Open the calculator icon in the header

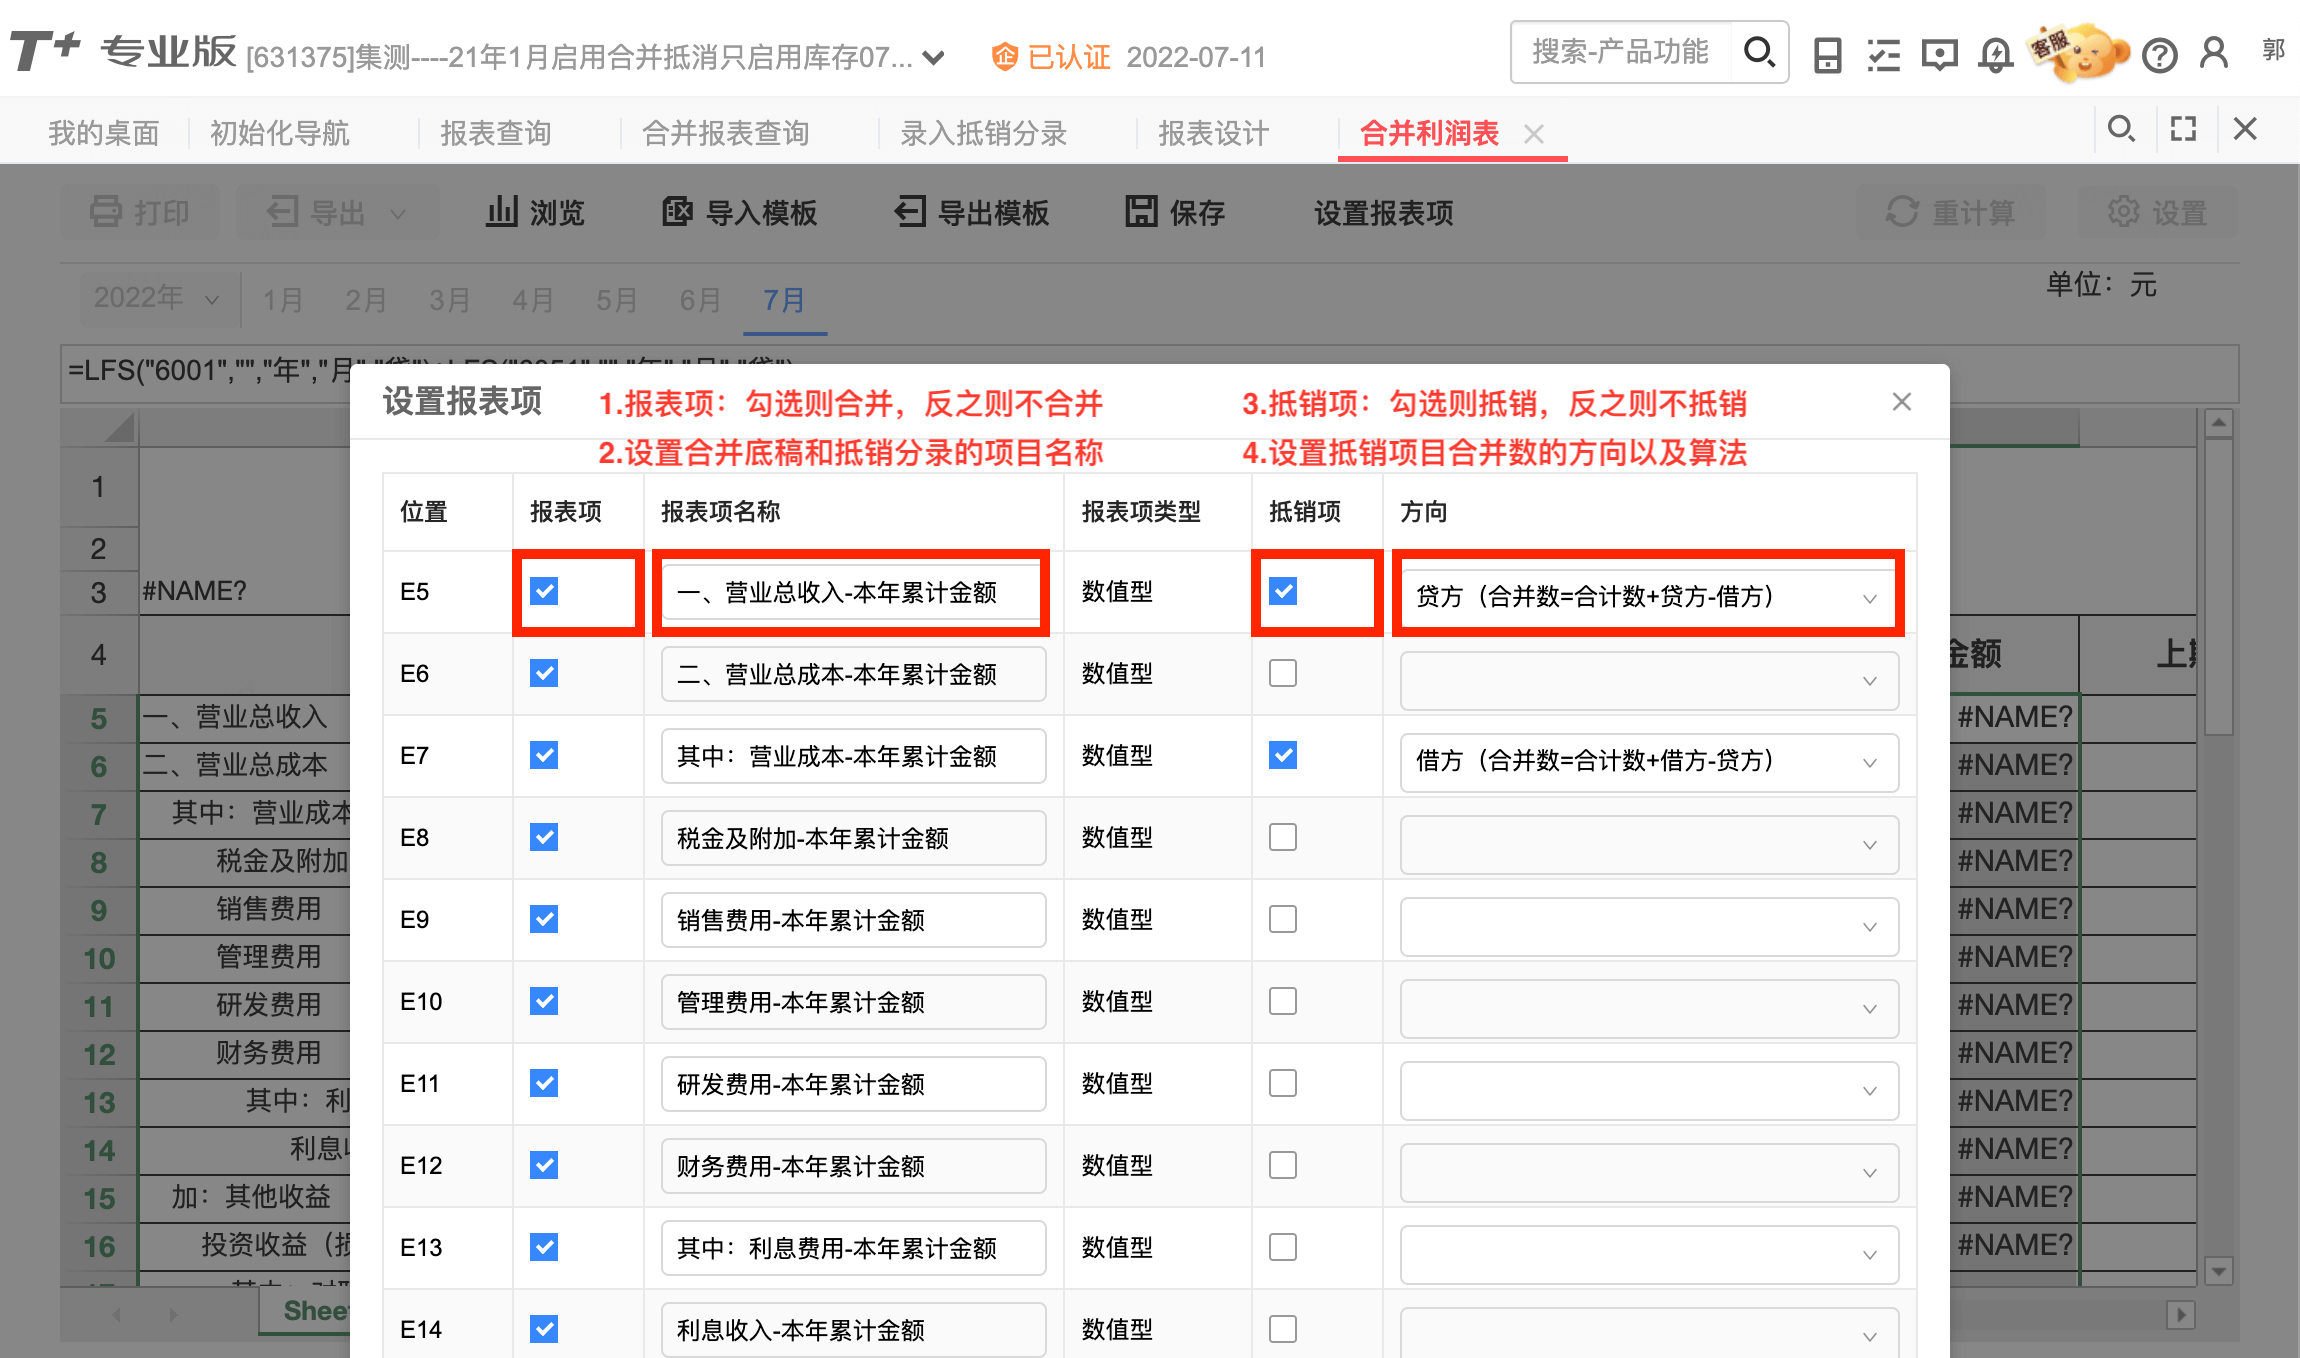click(1827, 55)
